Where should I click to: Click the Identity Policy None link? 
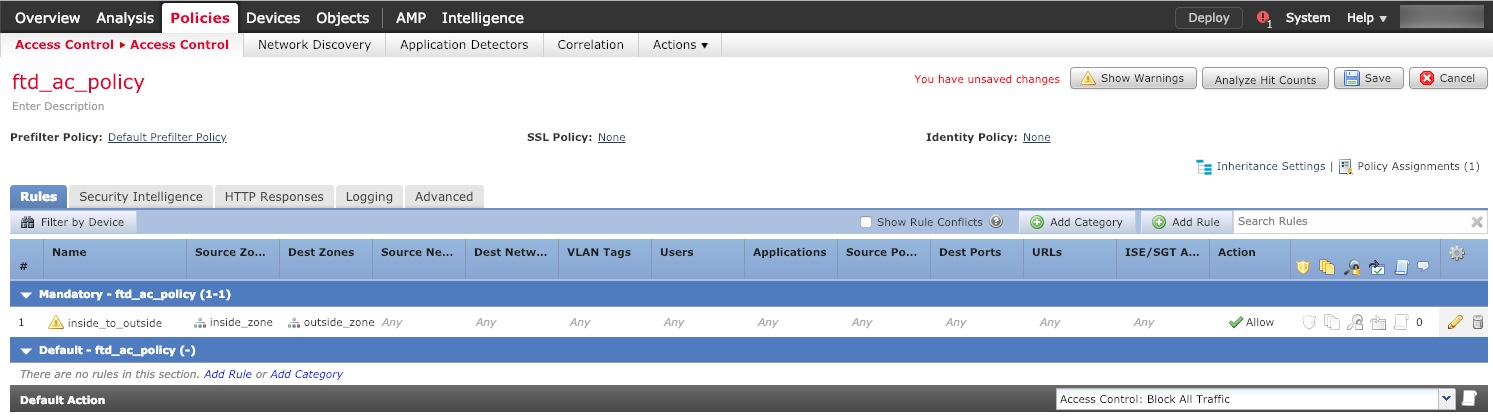click(1036, 137)
